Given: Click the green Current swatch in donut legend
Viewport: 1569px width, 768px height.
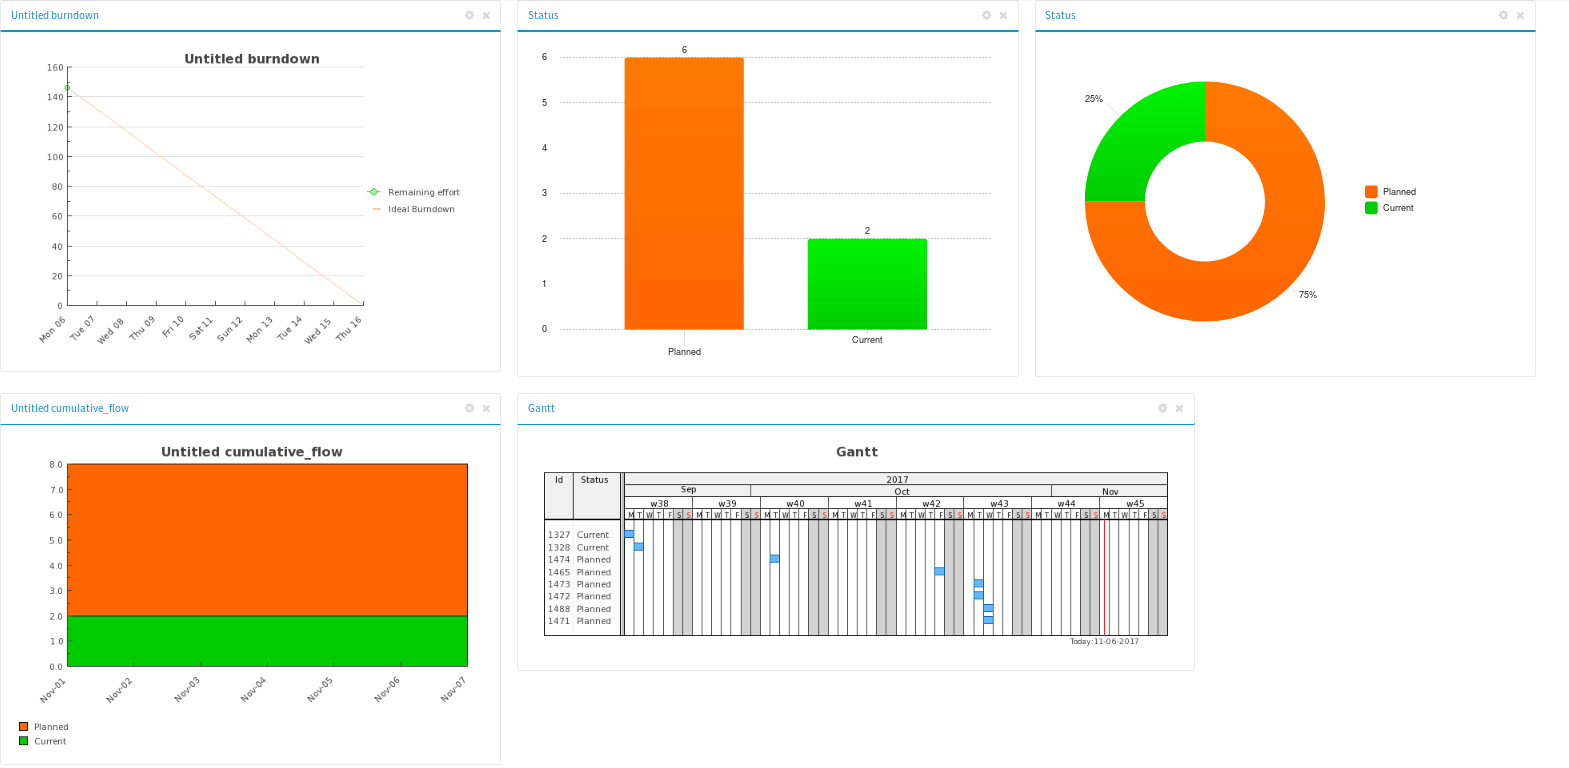Looking at the screenshot, I should pos(1371,208).
